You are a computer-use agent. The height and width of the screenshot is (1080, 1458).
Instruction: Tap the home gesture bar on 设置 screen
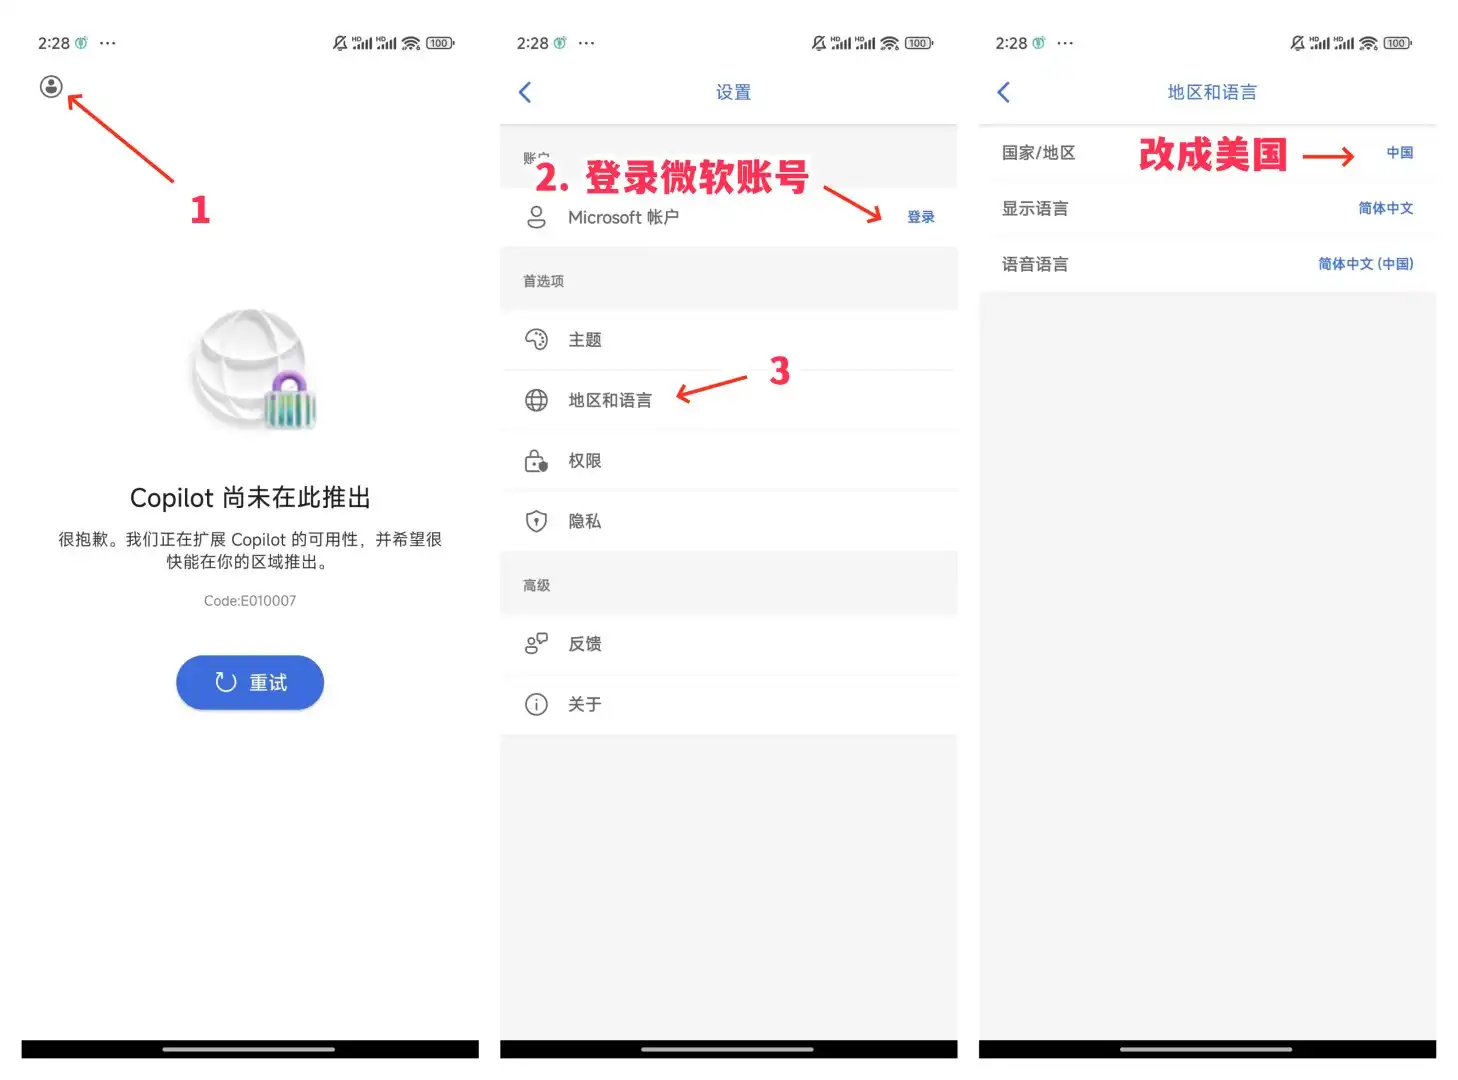[727, 1049]
